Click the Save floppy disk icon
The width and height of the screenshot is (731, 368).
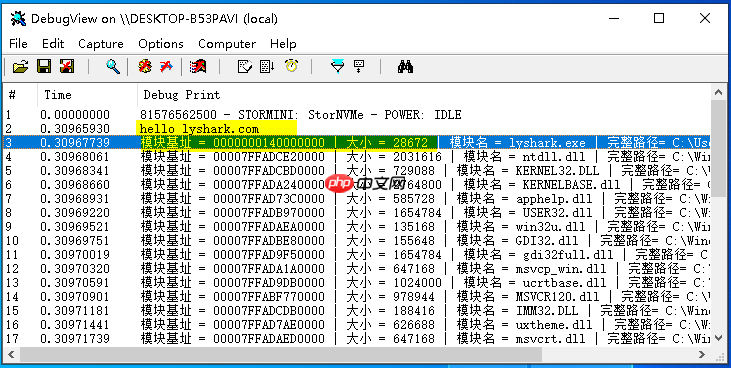(44, 67)
